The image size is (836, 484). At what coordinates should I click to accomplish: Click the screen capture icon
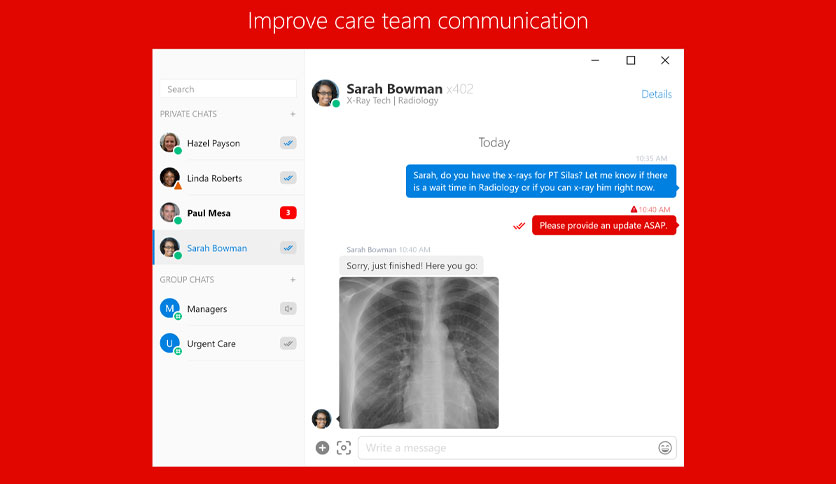[x=344, y=448]
